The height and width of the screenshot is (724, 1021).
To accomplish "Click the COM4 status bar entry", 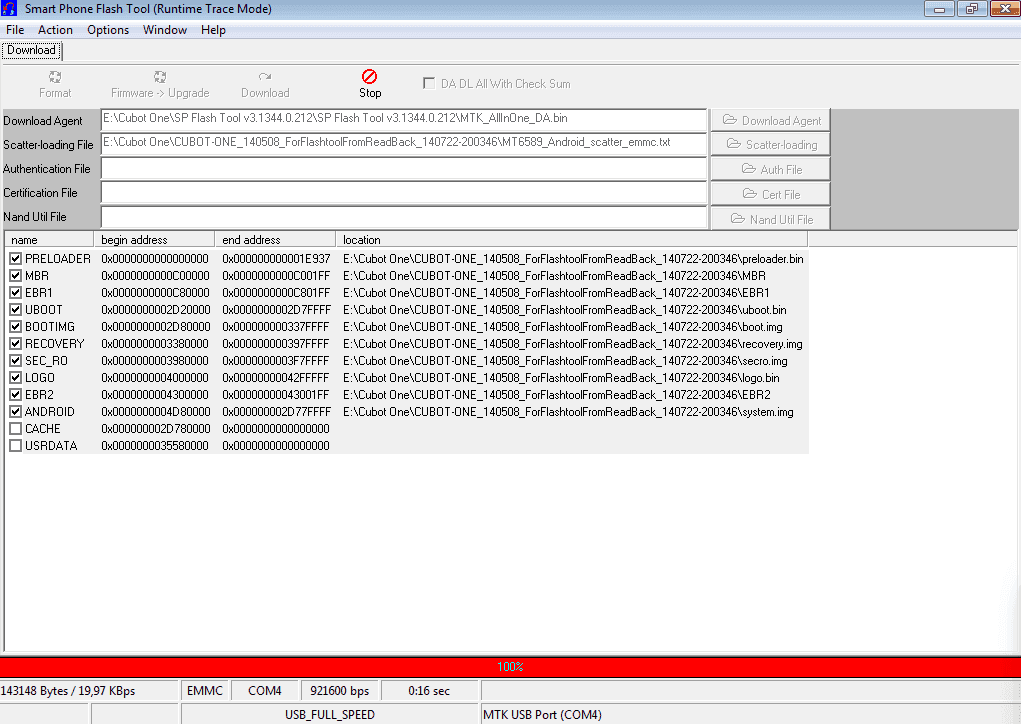I will tap(264, 691).
